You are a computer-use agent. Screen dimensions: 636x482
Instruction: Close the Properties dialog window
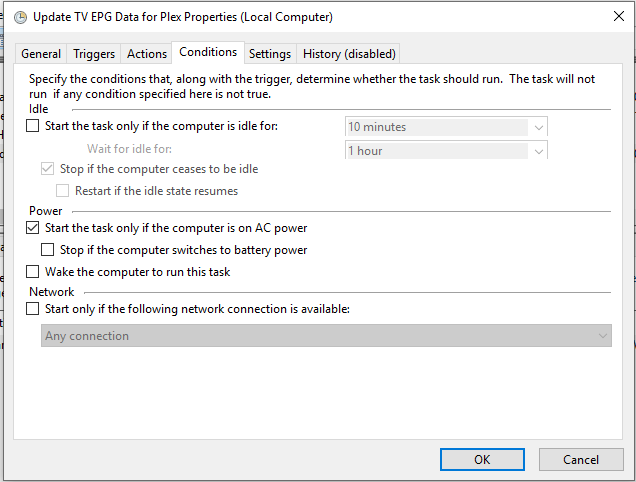click(612, 17)
